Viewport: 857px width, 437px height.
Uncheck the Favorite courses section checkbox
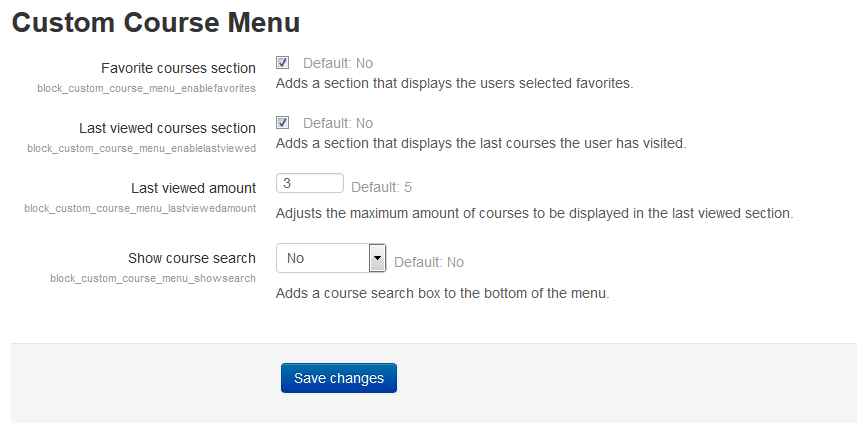tap(282, 62)
